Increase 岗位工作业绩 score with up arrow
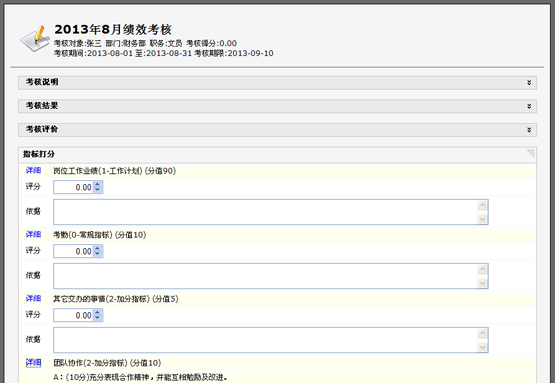The width and height of the screenshot is (555, 383). point(98,184)
